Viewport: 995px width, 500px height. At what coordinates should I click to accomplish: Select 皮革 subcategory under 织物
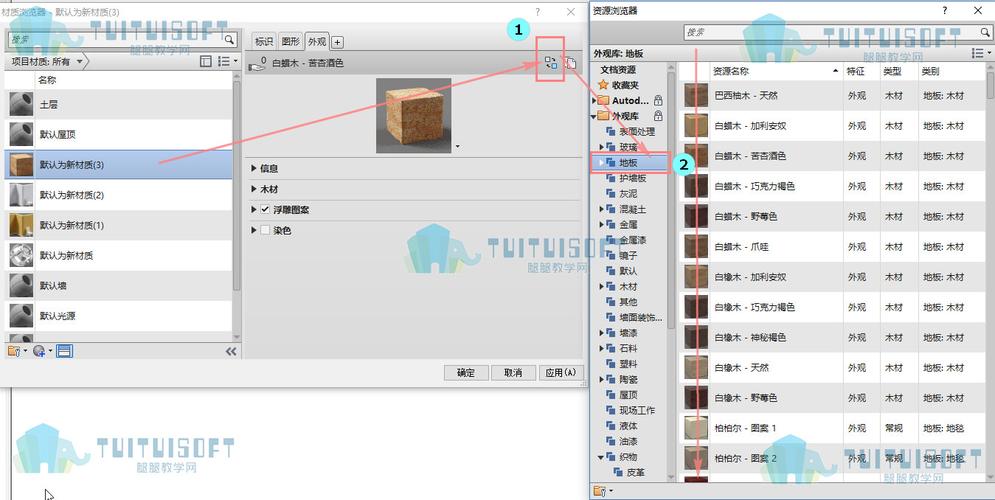coord(635,473)
